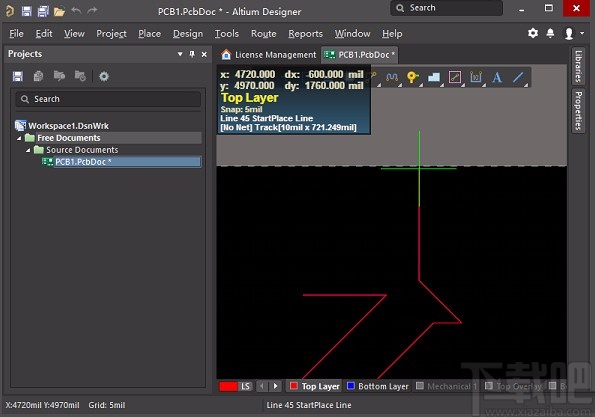Viewport: 595px width, 417px height.
Task: Click the open project folder icon in Projects panel
Action: (59, 76)
